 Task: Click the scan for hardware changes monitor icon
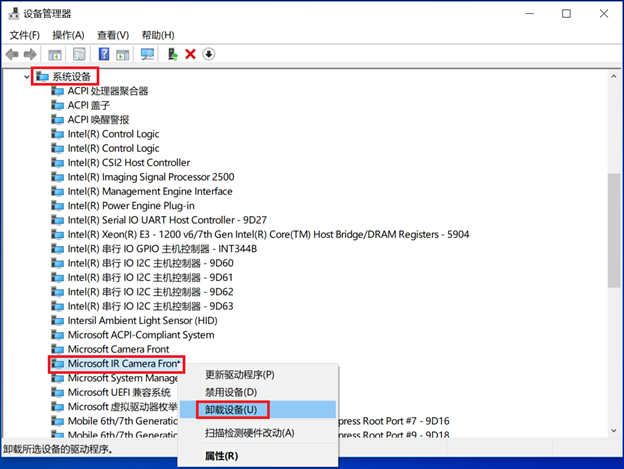(x=147, y=54)
